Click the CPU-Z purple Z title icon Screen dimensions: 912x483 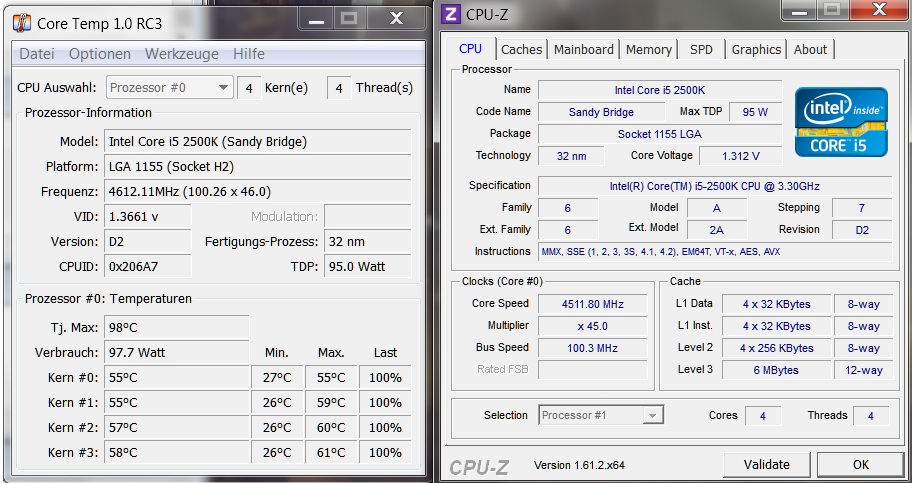[x=451, y=14]
